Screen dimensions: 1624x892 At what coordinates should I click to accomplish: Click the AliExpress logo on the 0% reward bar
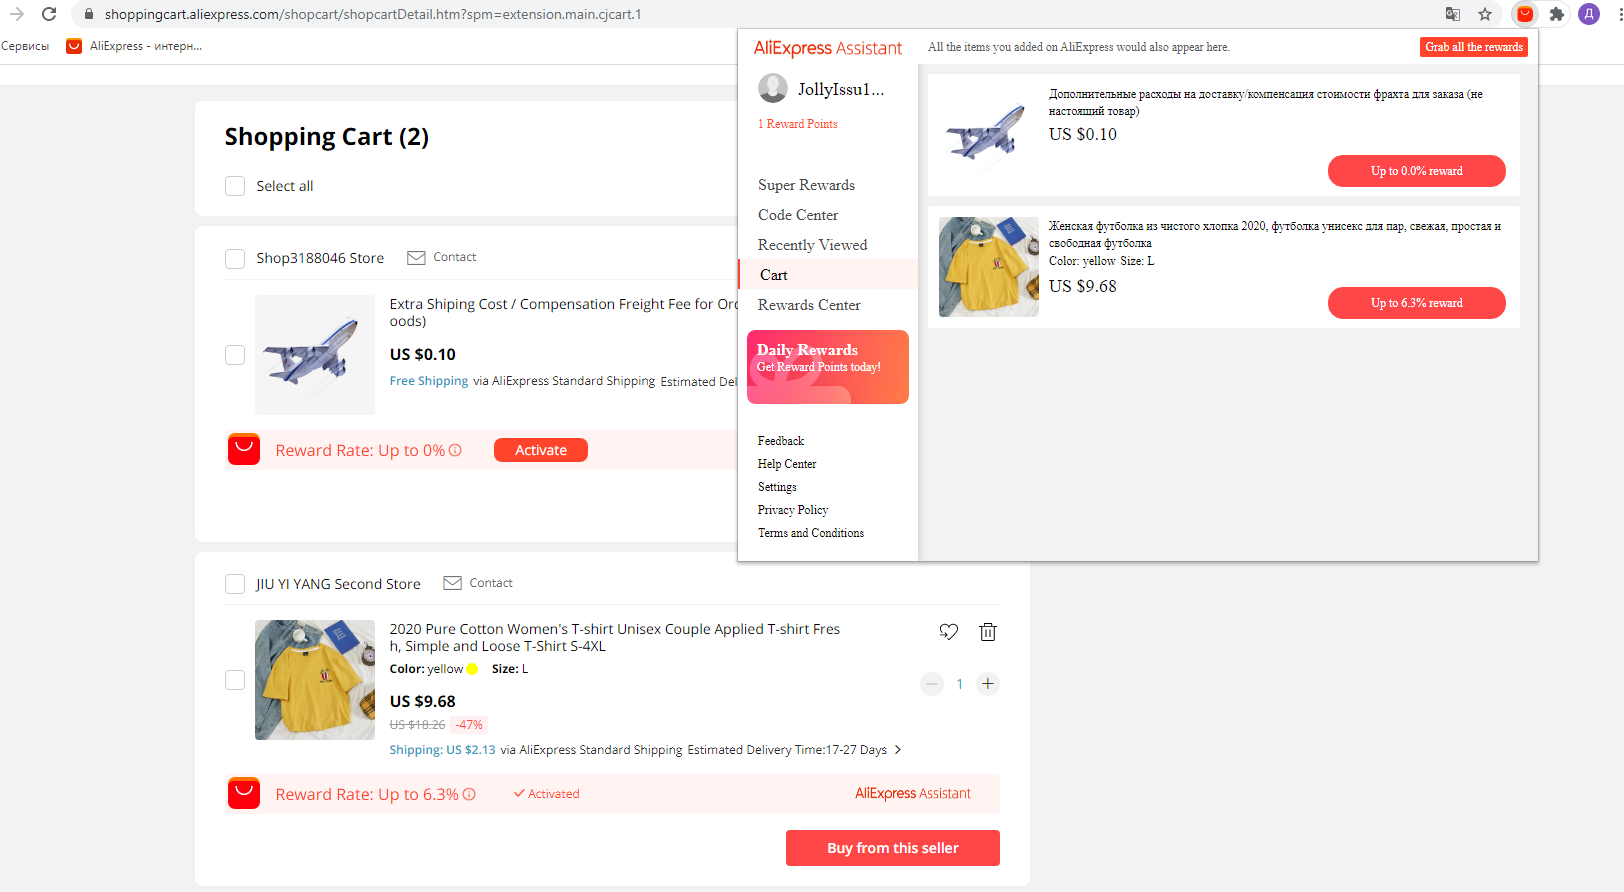pos(244,450)
